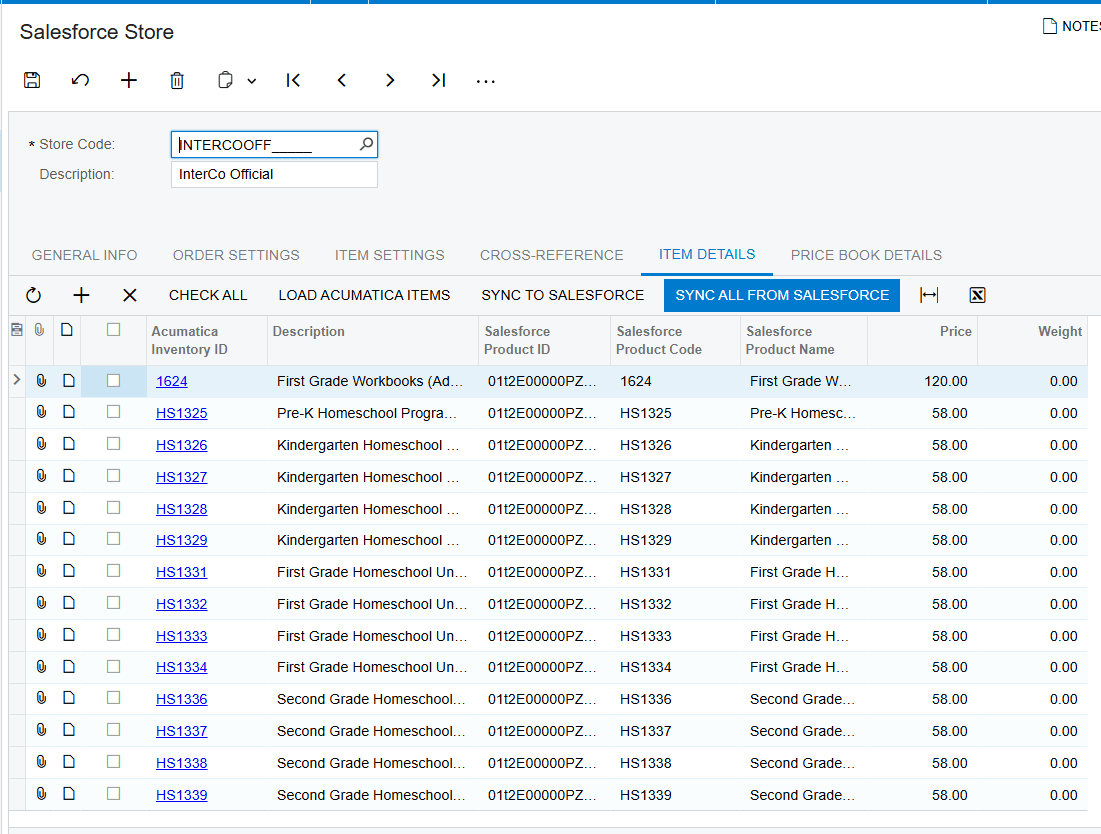Open inventory item HS1333 link
The image size is (1101, 834).
(181, 636)
